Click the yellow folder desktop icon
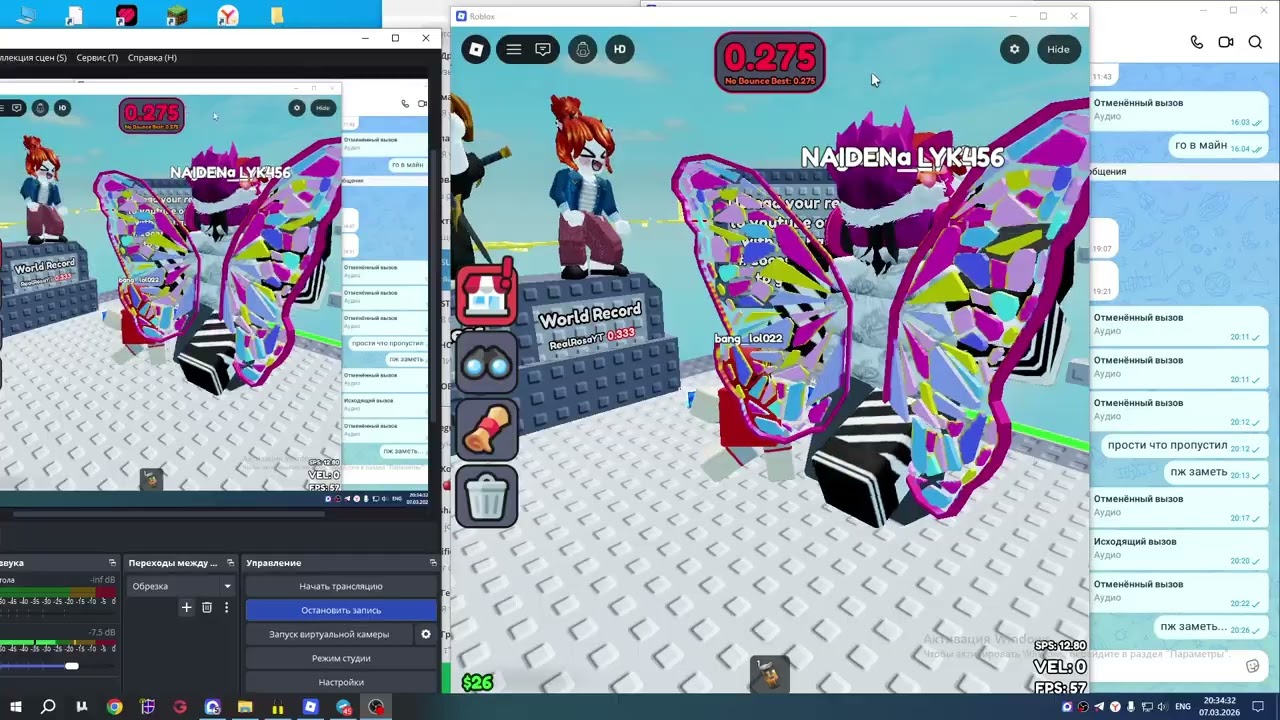This screenshot has width=1280, height=720. point(278,15)
